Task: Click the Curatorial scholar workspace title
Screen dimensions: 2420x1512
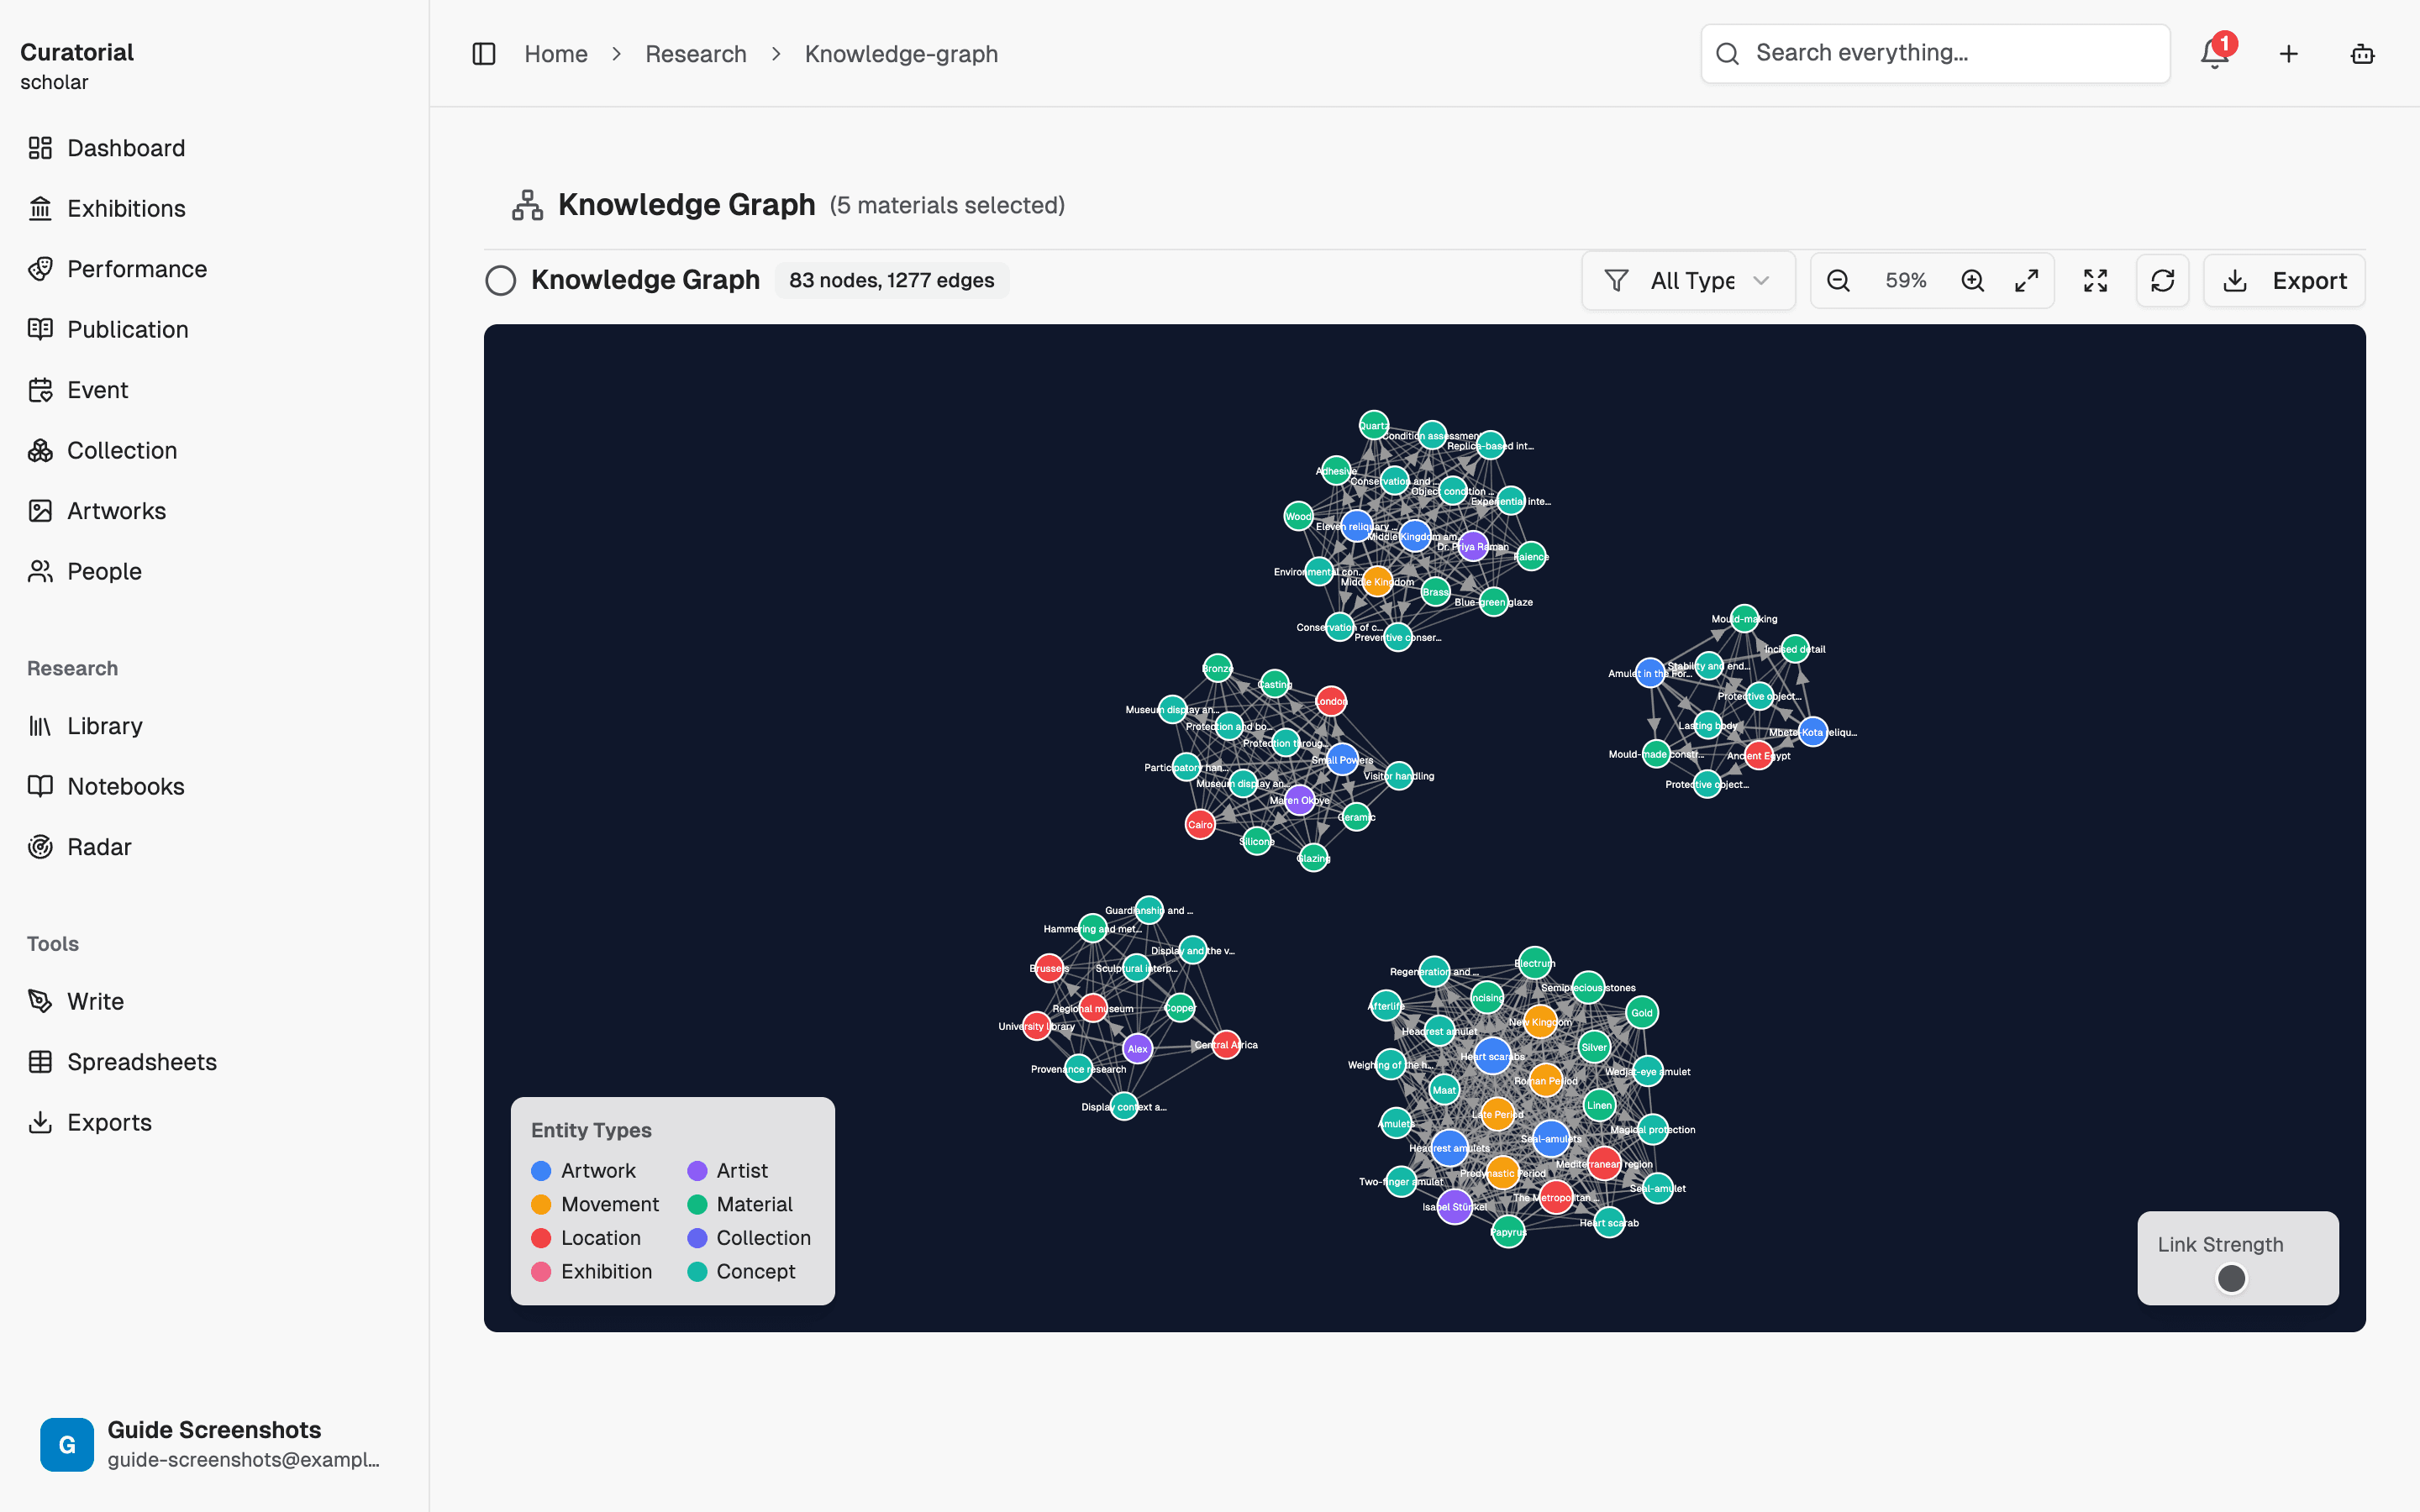Action: (77, 66)
